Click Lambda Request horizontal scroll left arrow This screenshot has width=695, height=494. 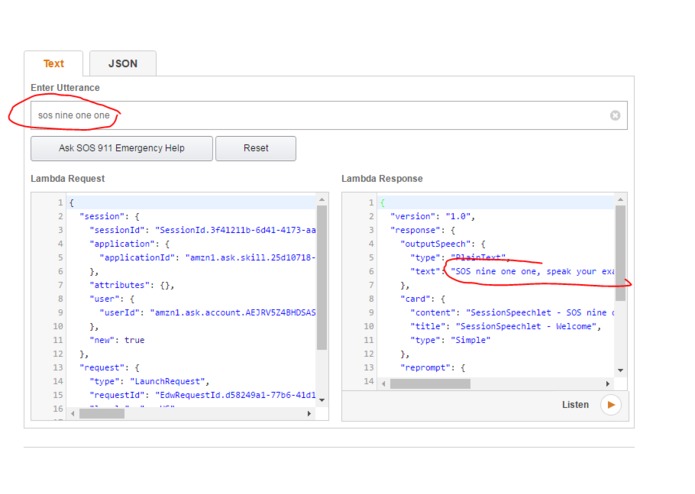[x=73, y=413]
